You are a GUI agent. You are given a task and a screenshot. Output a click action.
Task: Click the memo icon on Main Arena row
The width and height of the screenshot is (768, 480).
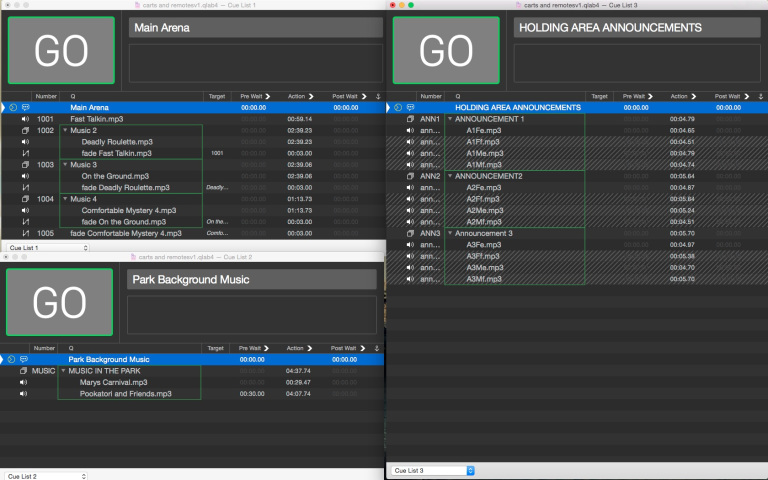click(x=25, y=107)
